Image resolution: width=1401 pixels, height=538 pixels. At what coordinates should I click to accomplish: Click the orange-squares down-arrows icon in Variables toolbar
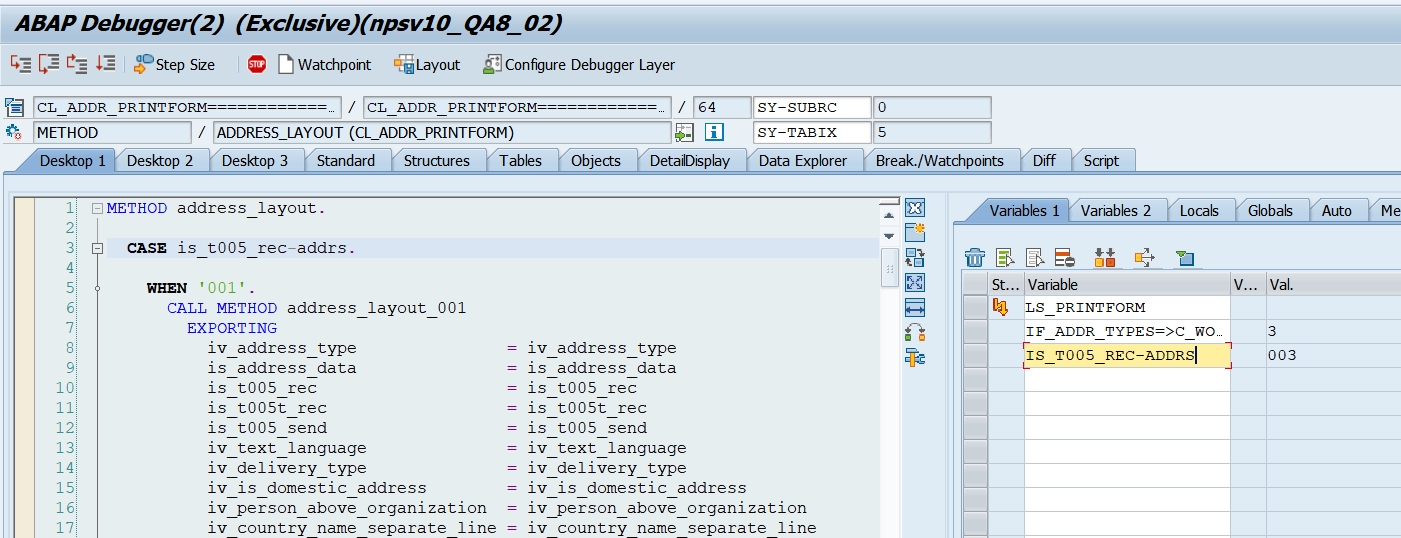point(1104,258)
